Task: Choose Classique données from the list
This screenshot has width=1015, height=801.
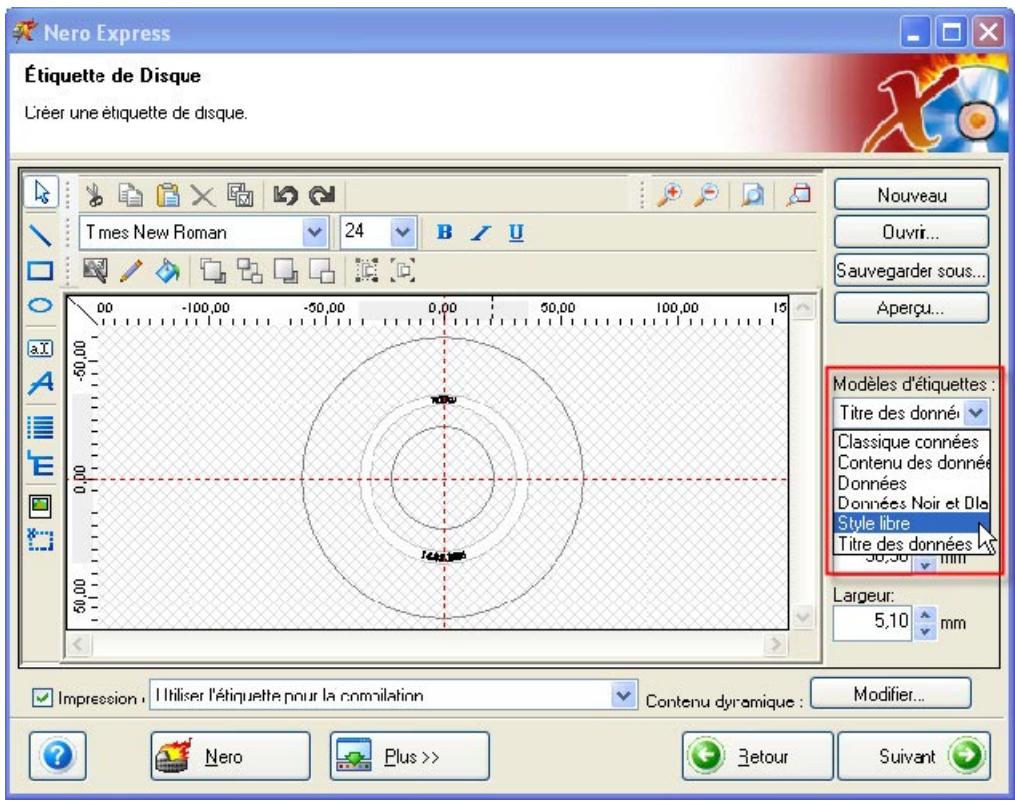Action: pyautogui.click(x=911, y=442)
